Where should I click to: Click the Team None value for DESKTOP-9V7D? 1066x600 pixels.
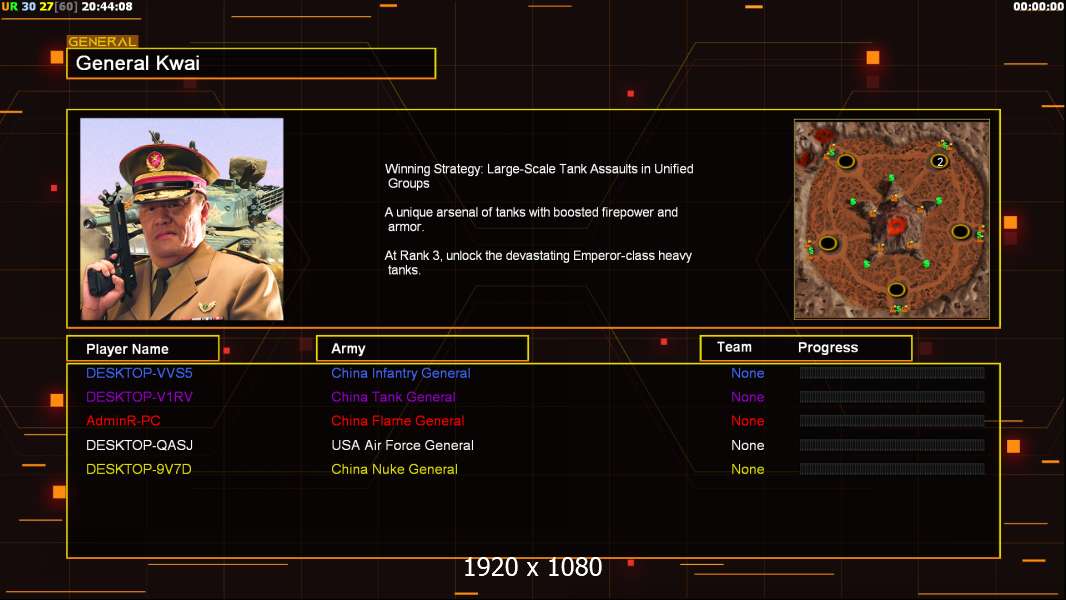(x=747, y=469)
